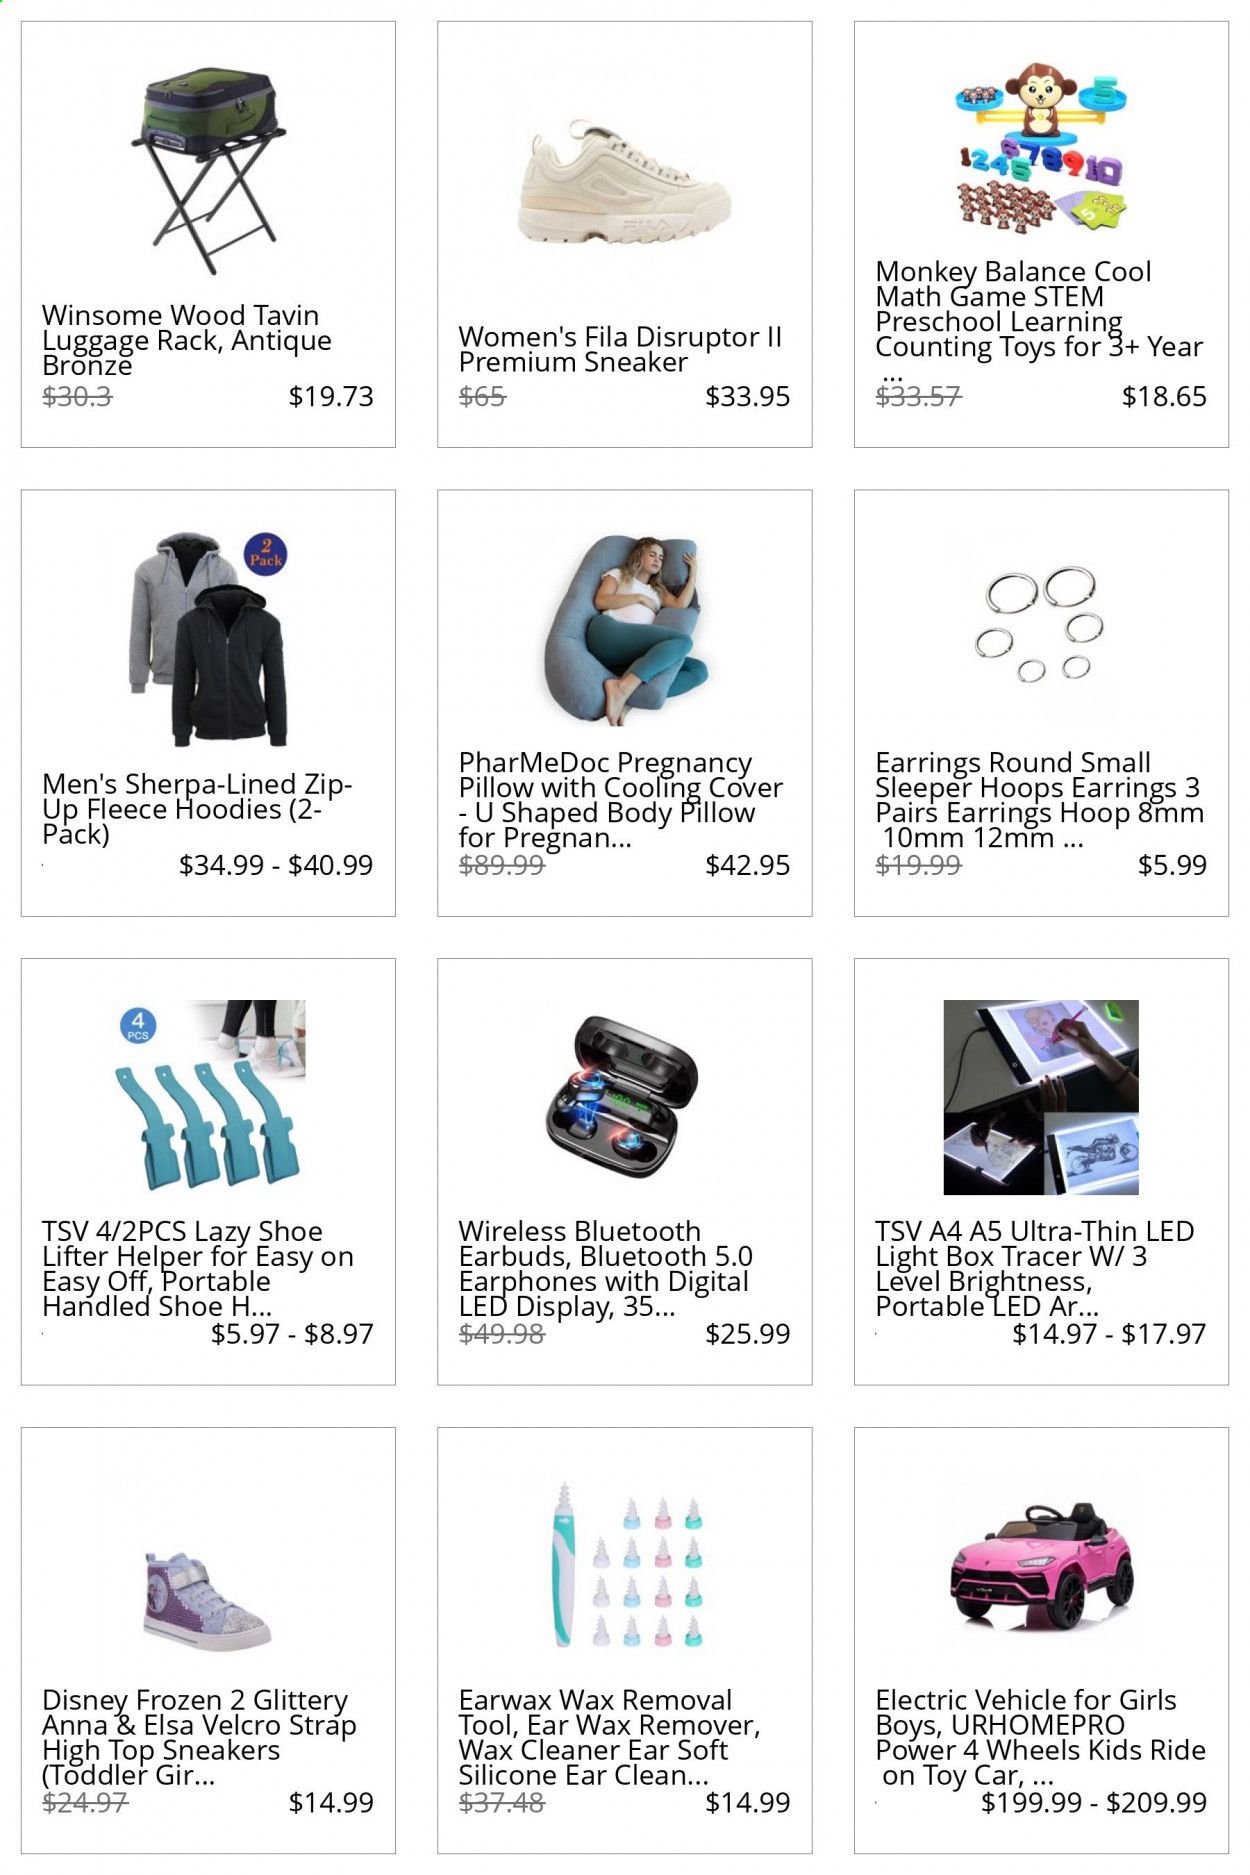Click the wireless Bluetooth earbuds picture
The height and width of the screenshot is (1875, 1250).
point(625,1096)
